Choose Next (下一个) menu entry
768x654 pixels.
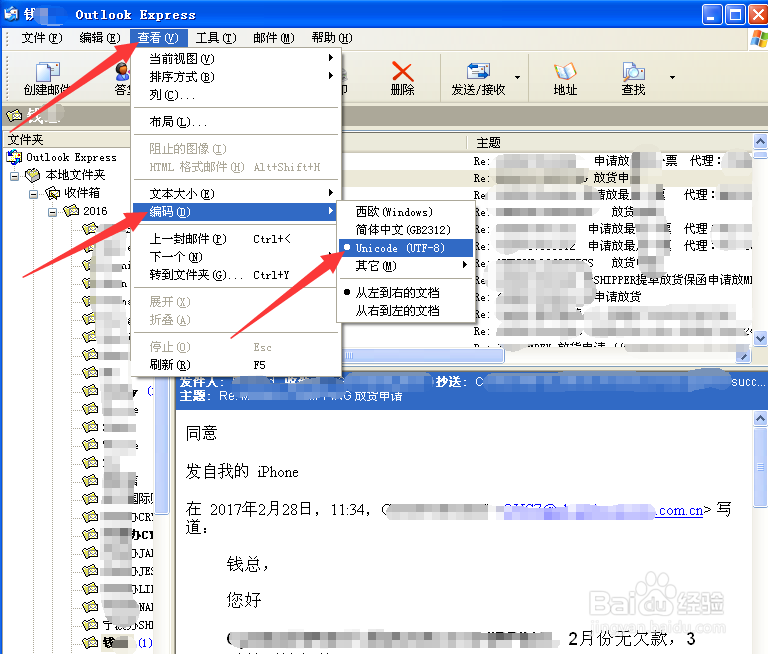tap(235, 257)
